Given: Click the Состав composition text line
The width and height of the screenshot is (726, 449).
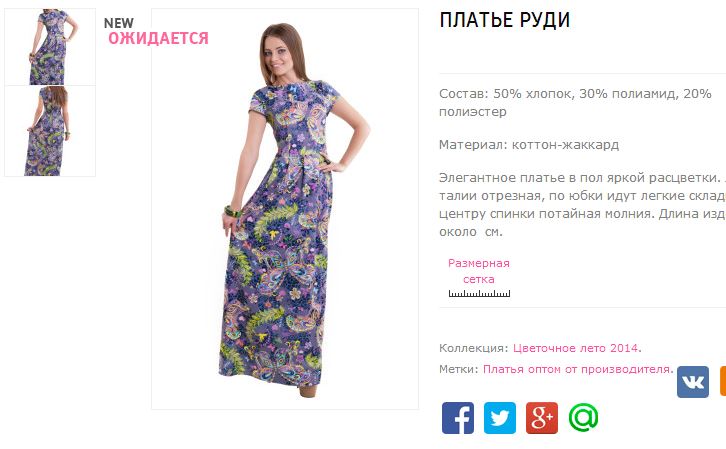Looking at the screenshot, I should (575, 103).
